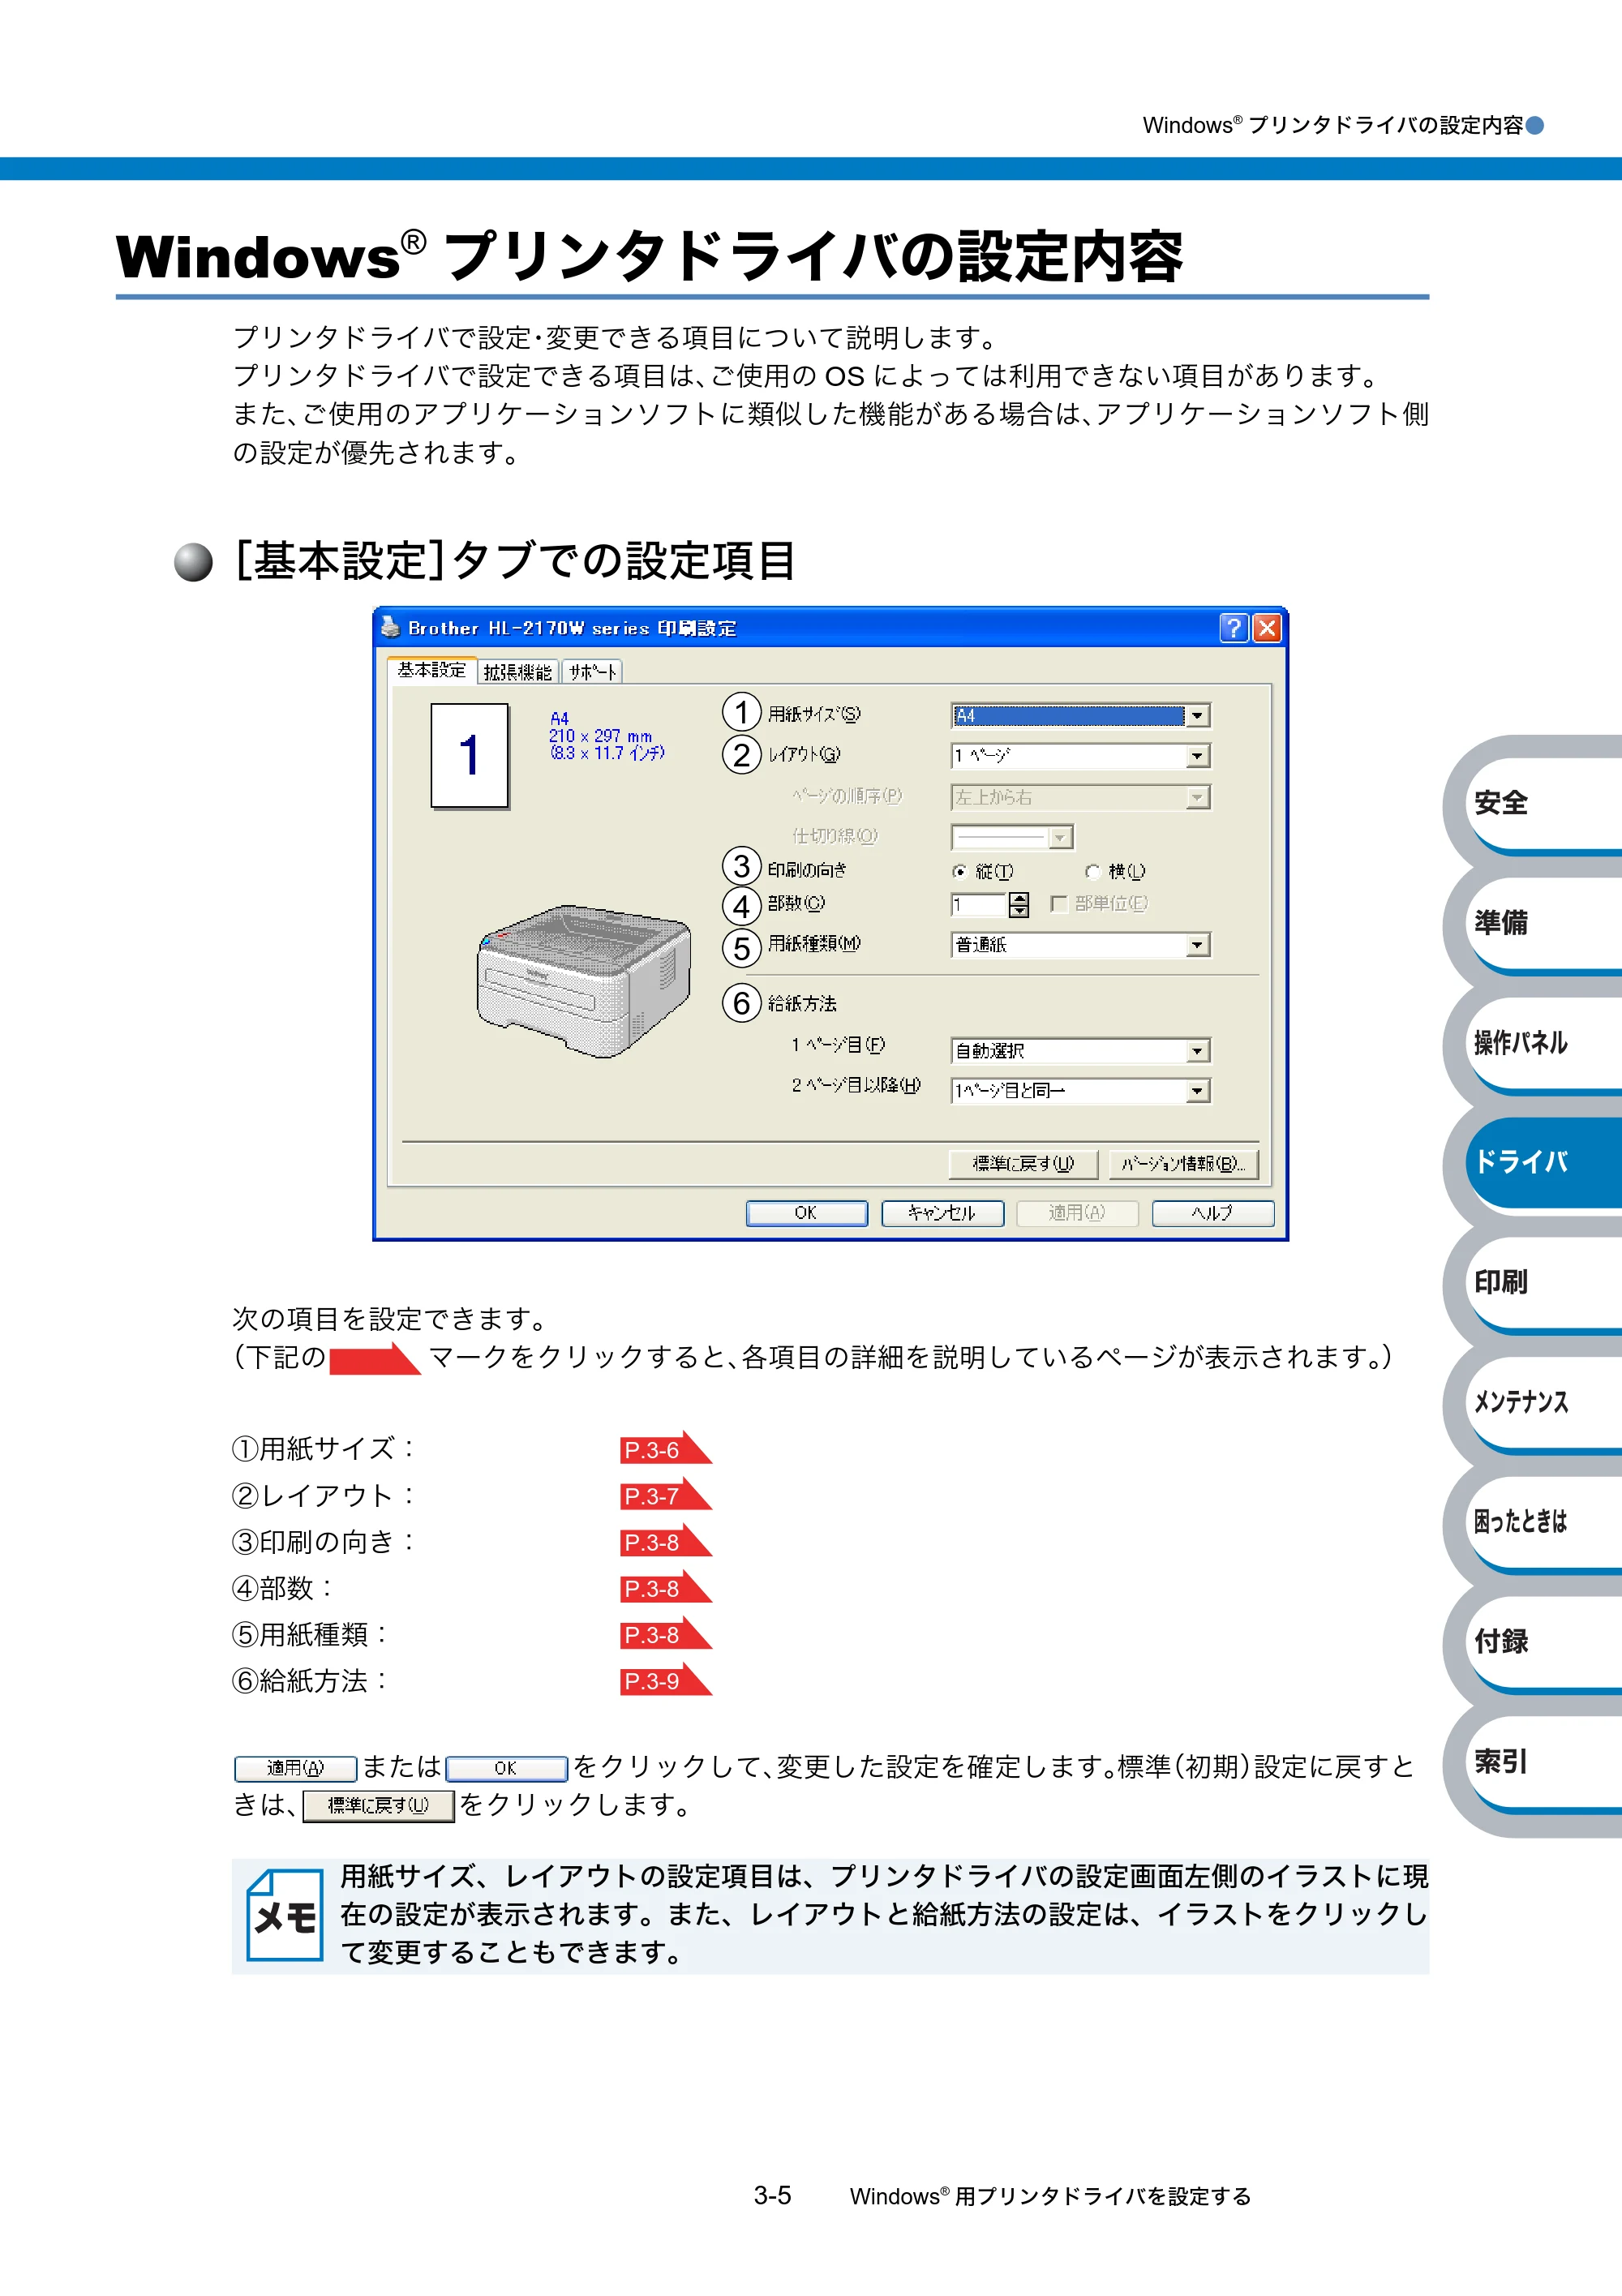Image resolution: width=1622 pixels, height=2296 pixels.
Task: Click the 部数 copies spinner arrows
Action: (x=1019, y=905)
